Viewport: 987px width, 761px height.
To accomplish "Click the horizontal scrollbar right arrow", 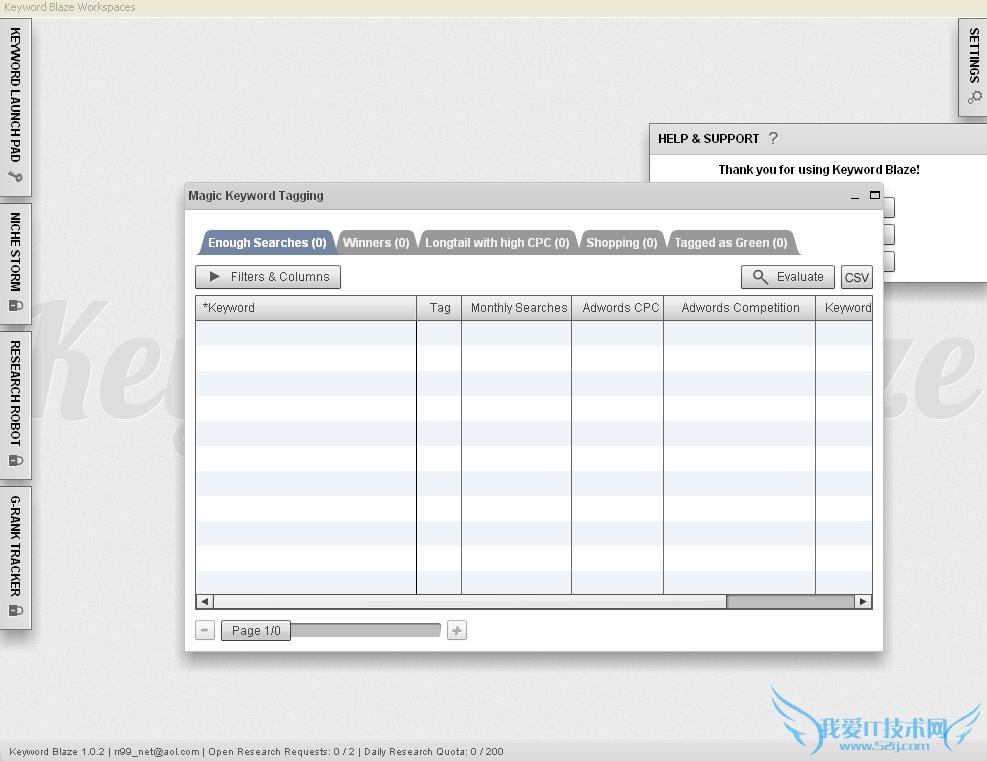I will point(863,602).
